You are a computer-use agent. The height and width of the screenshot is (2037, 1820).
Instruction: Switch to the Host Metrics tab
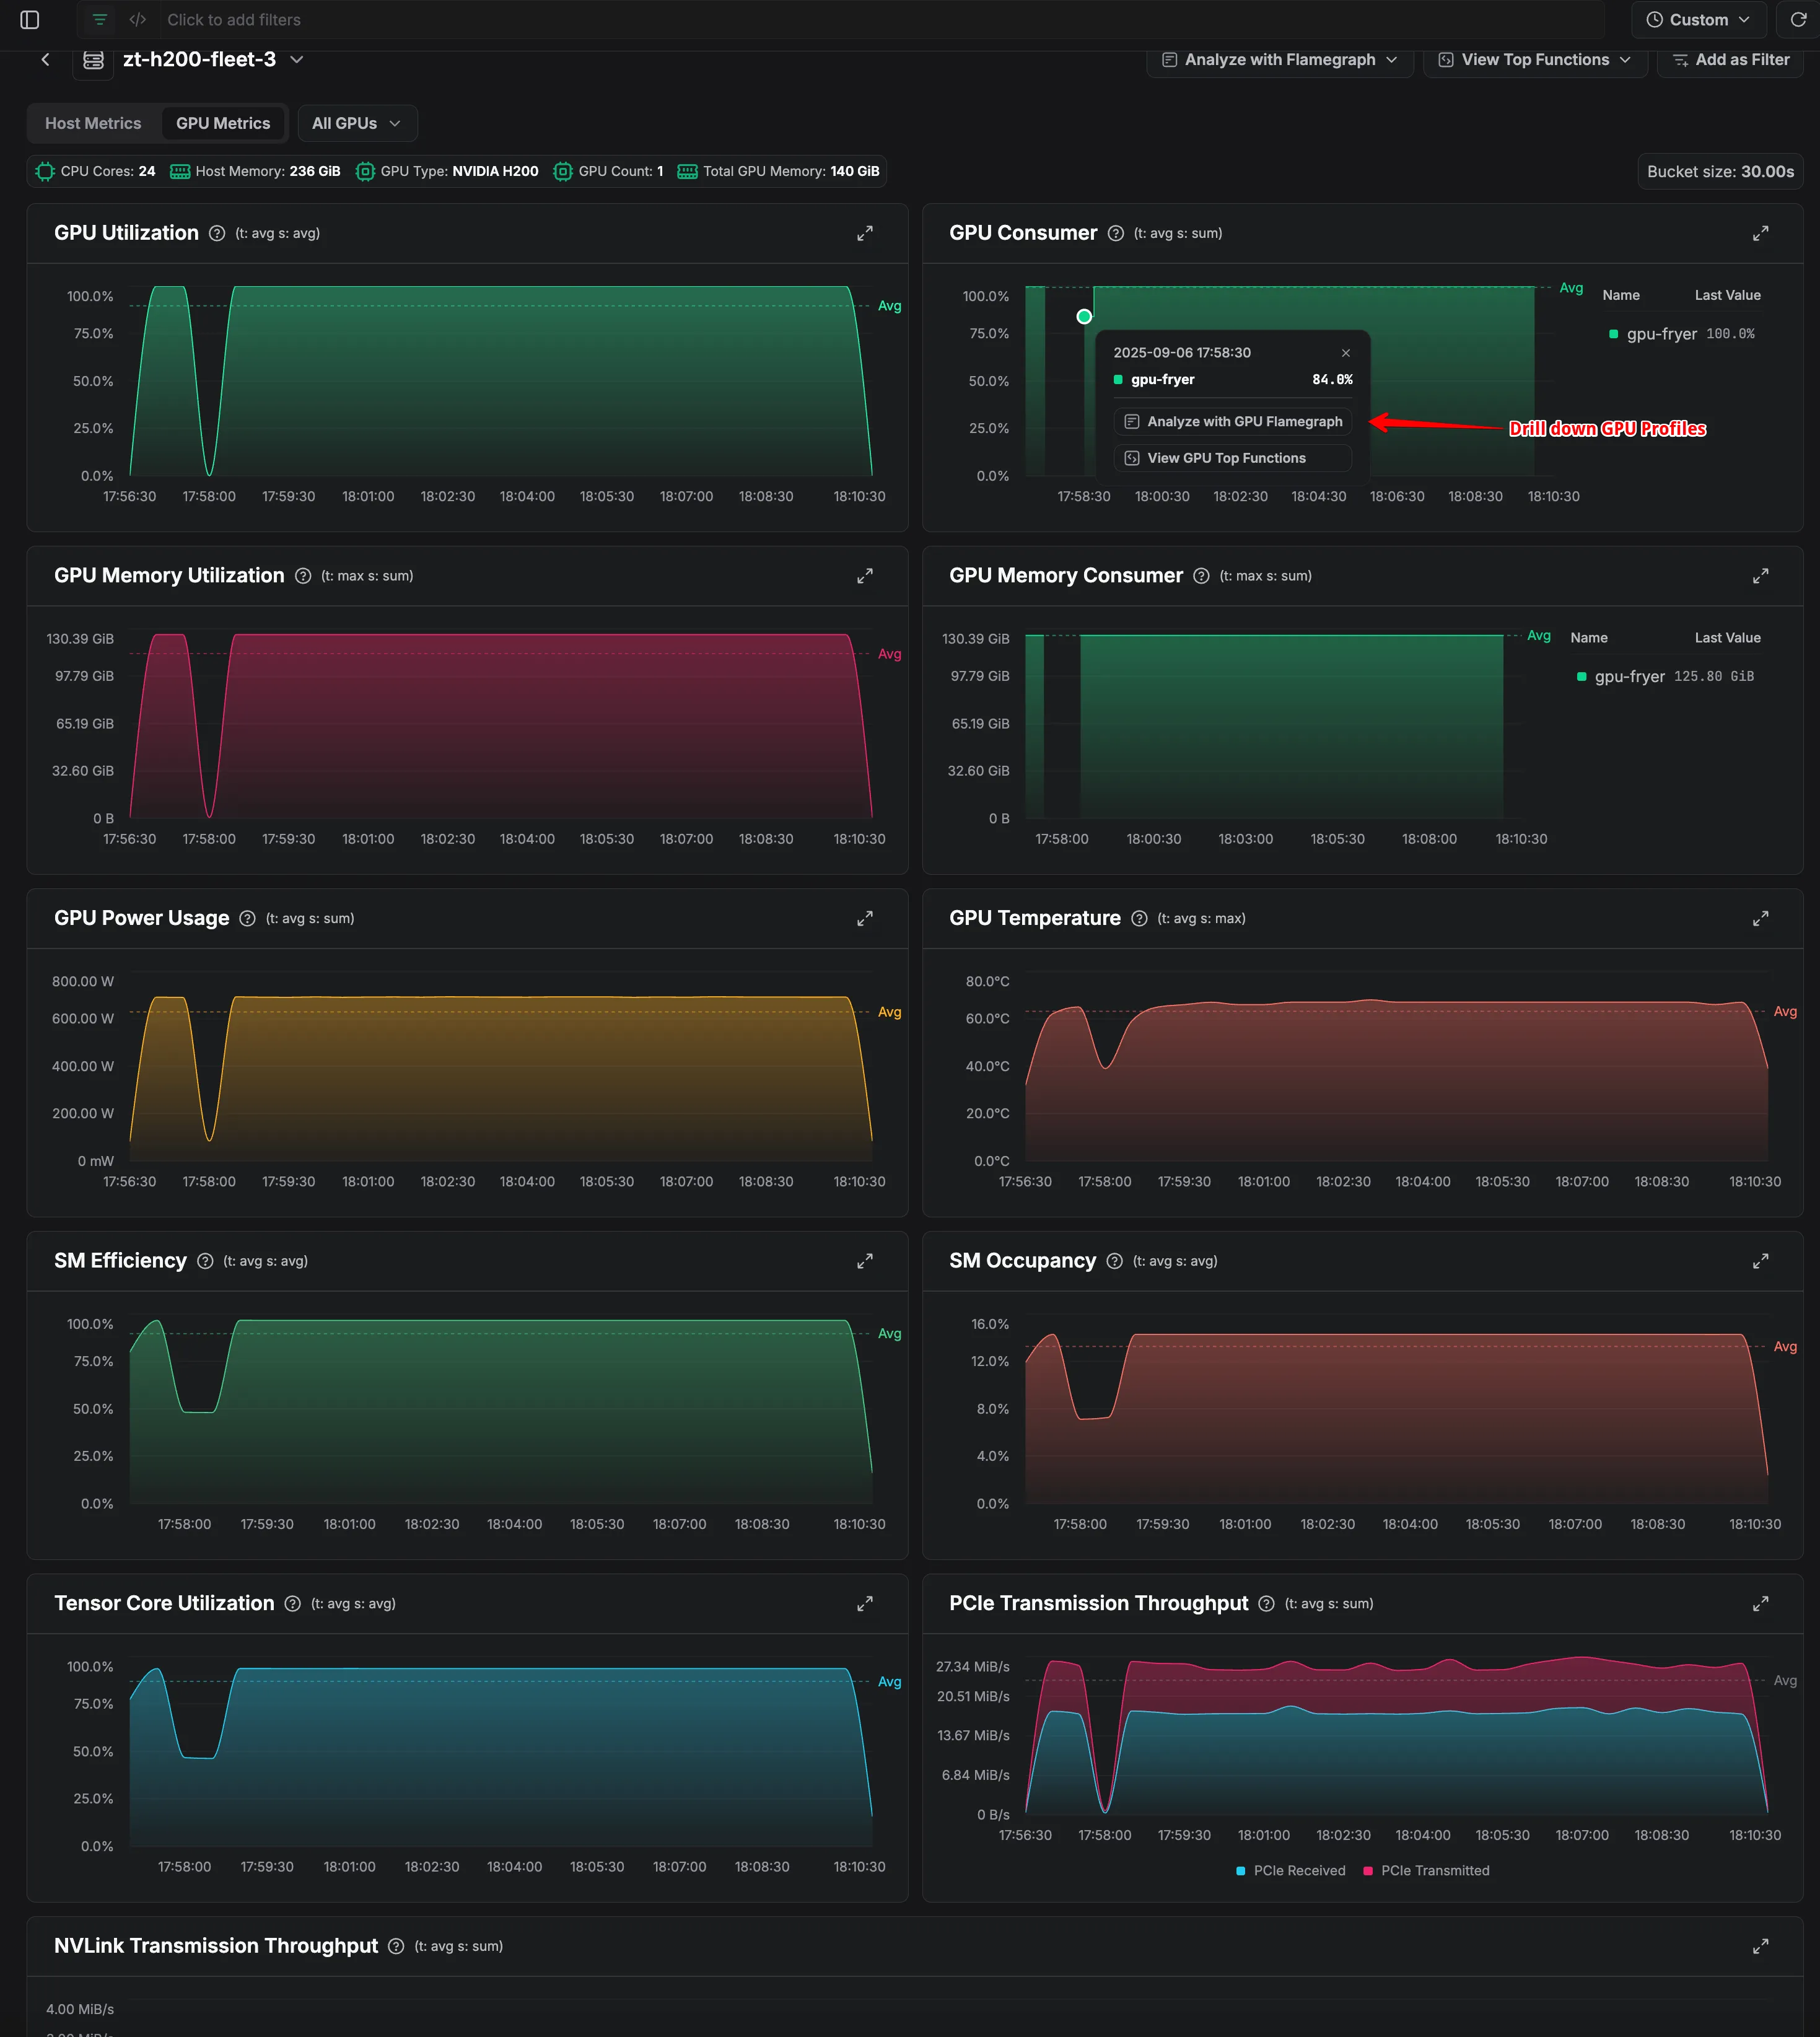93,123
